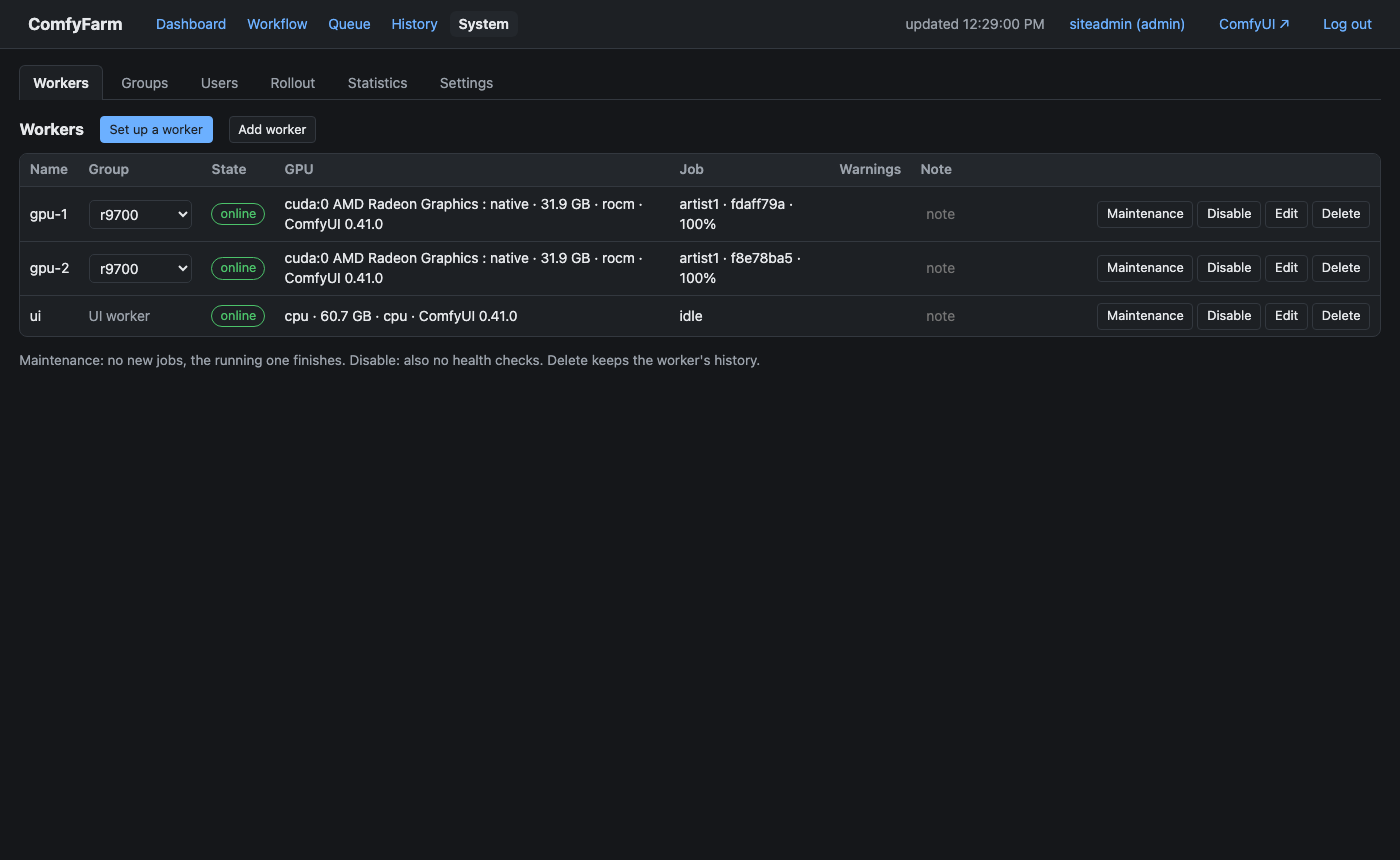Image resolution: width=1400 pixels, height=860 pixels.
Task: Click the online badge for gpu-2
Action: pos(238,268)
